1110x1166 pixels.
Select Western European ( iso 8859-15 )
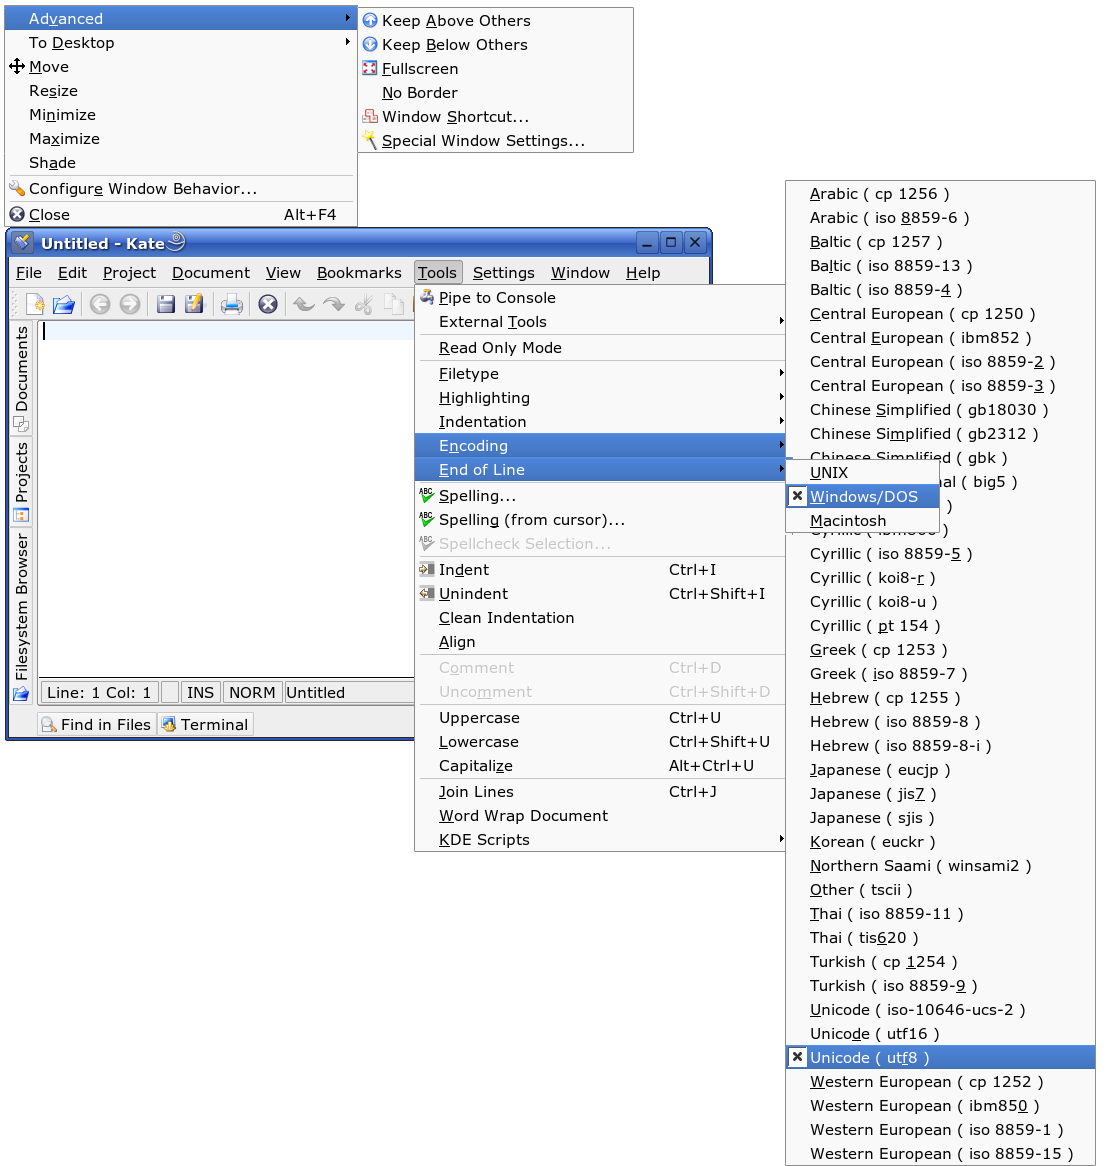[x=940, y=1153]
